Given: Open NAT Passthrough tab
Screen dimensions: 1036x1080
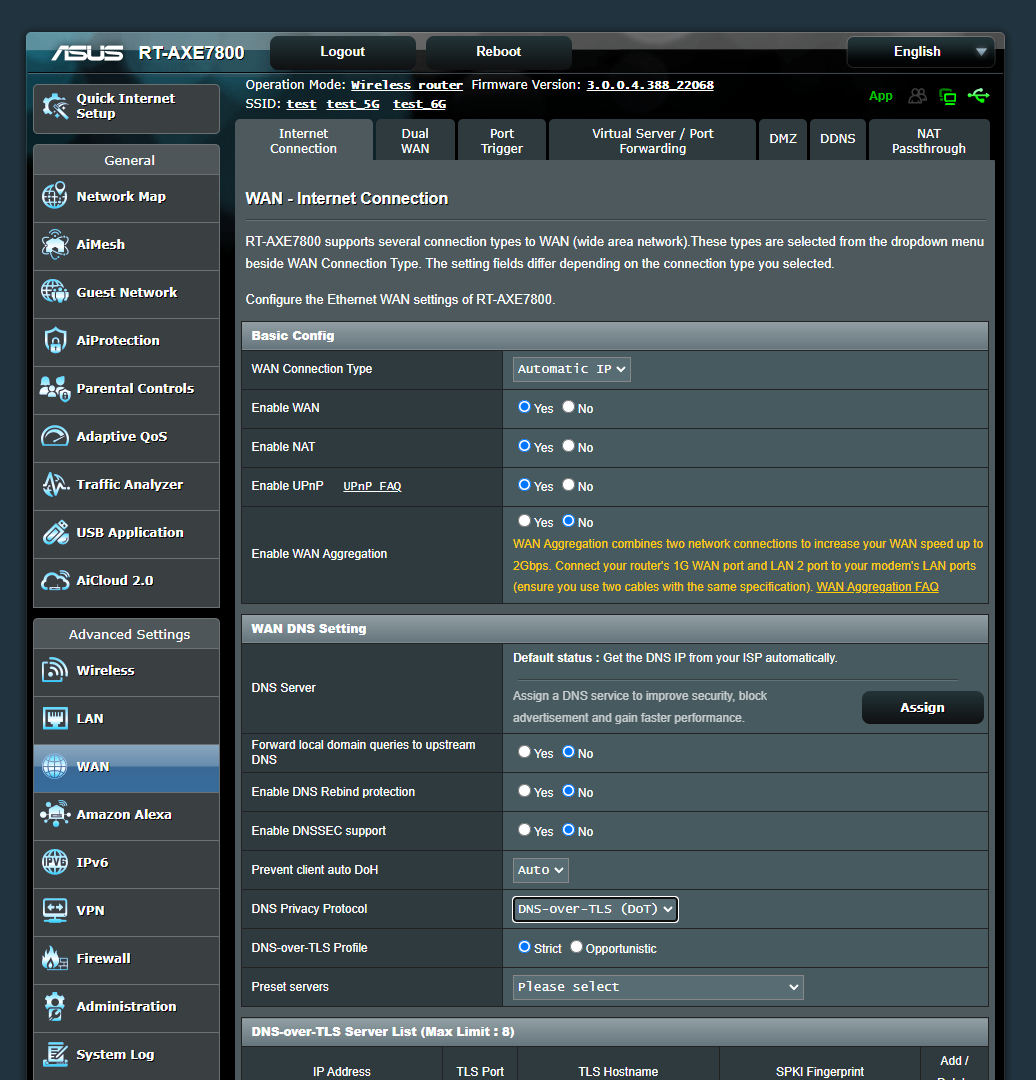Looking at the screenshot, I should [929, 141].
